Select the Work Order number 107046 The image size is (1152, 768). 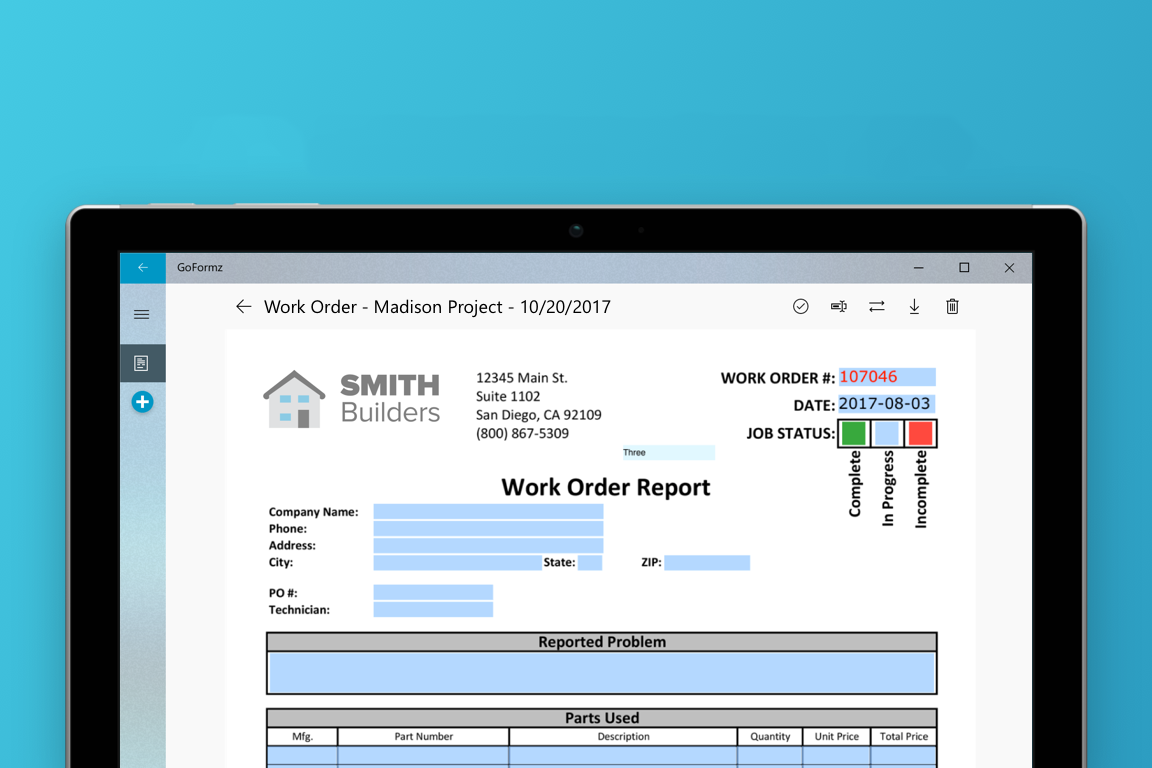(887, 377)
